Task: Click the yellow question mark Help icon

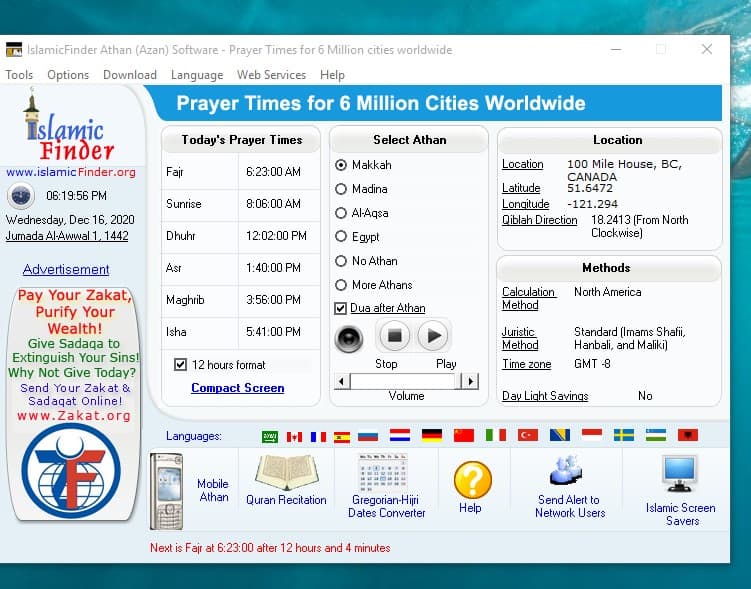Action: (472, 479)
